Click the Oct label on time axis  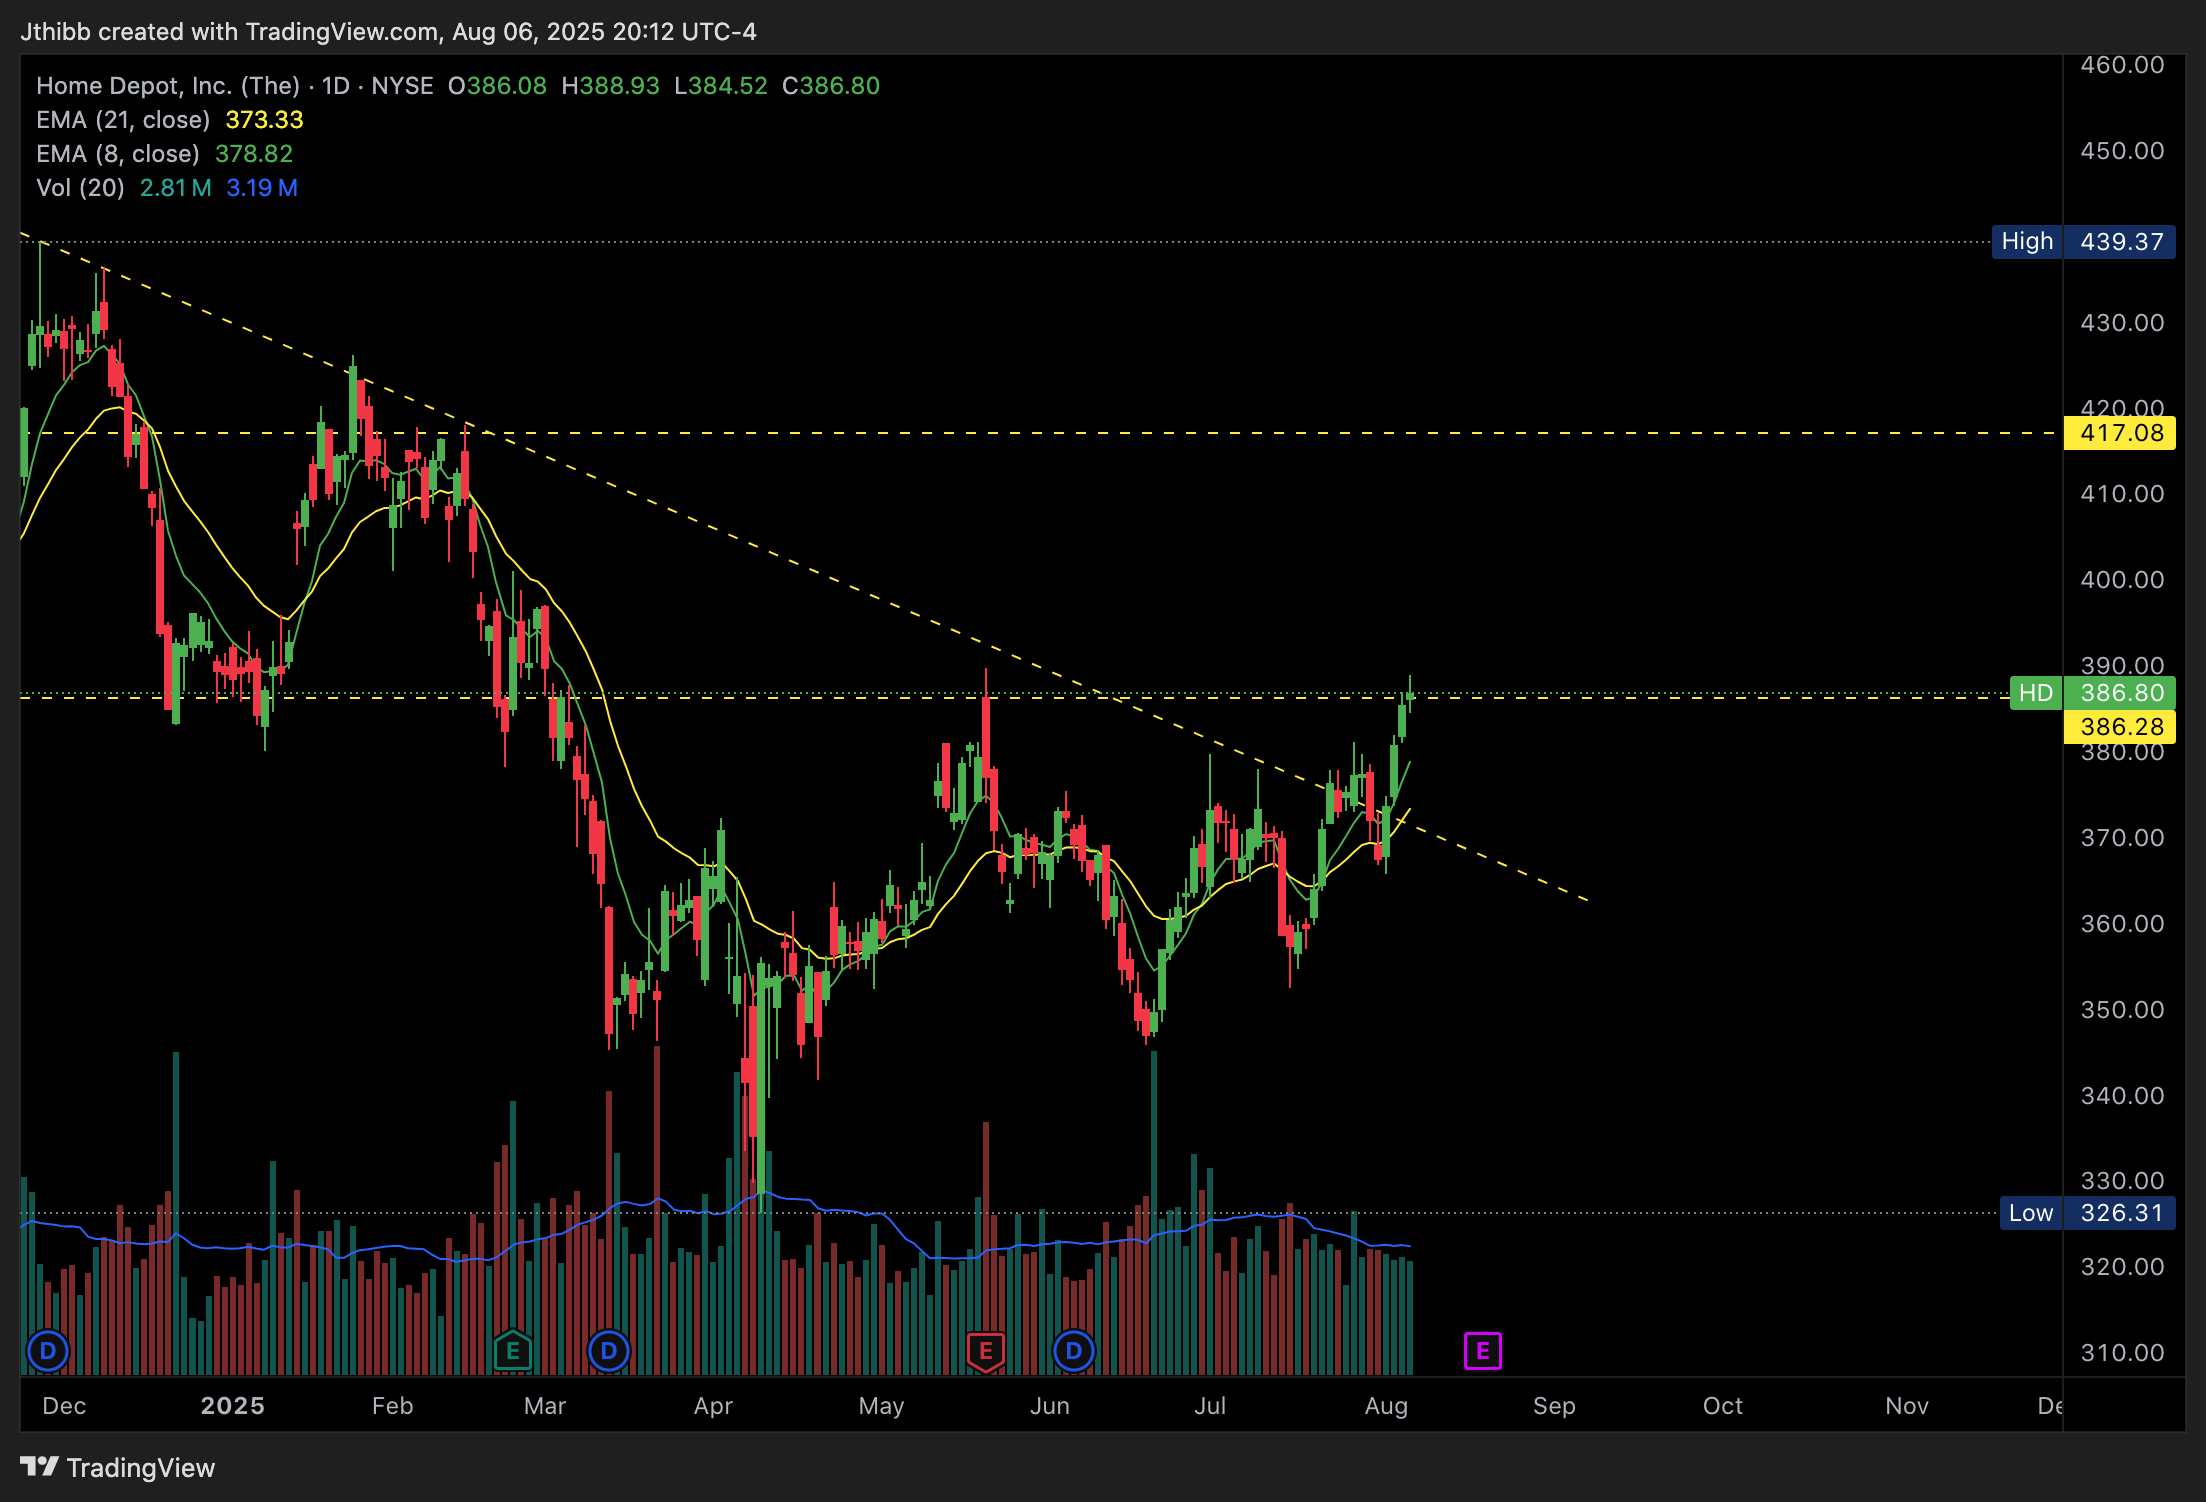[1722, 1406]
